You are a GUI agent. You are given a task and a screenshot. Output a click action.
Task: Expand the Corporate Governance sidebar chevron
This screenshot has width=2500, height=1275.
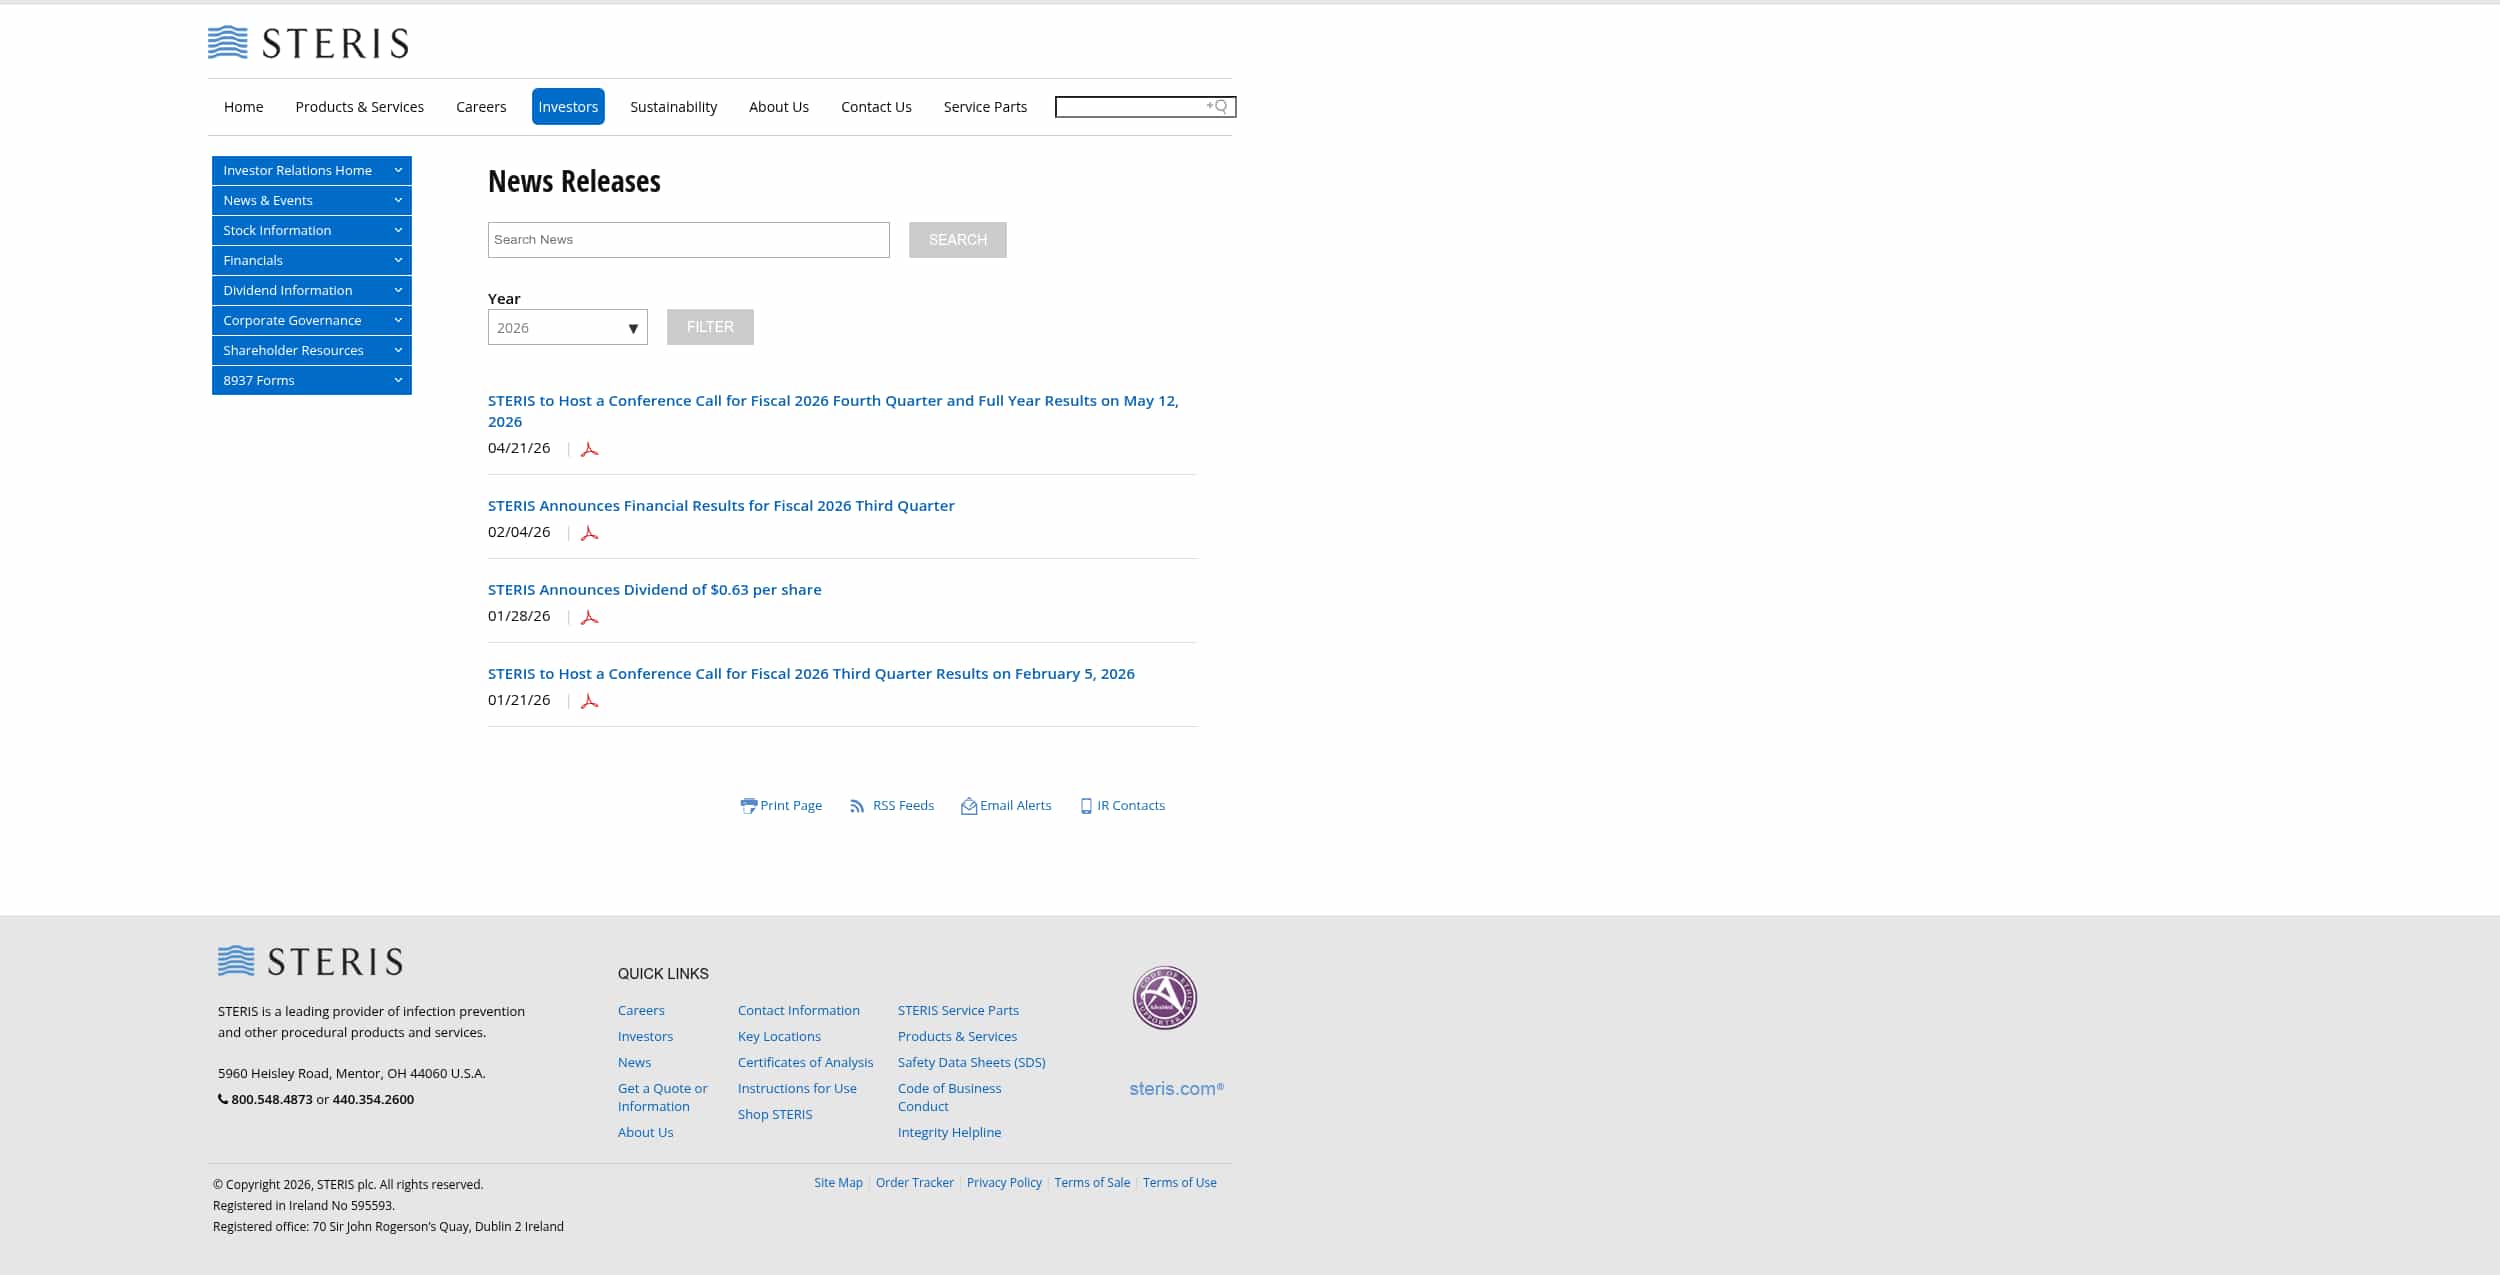coord(398,320)
